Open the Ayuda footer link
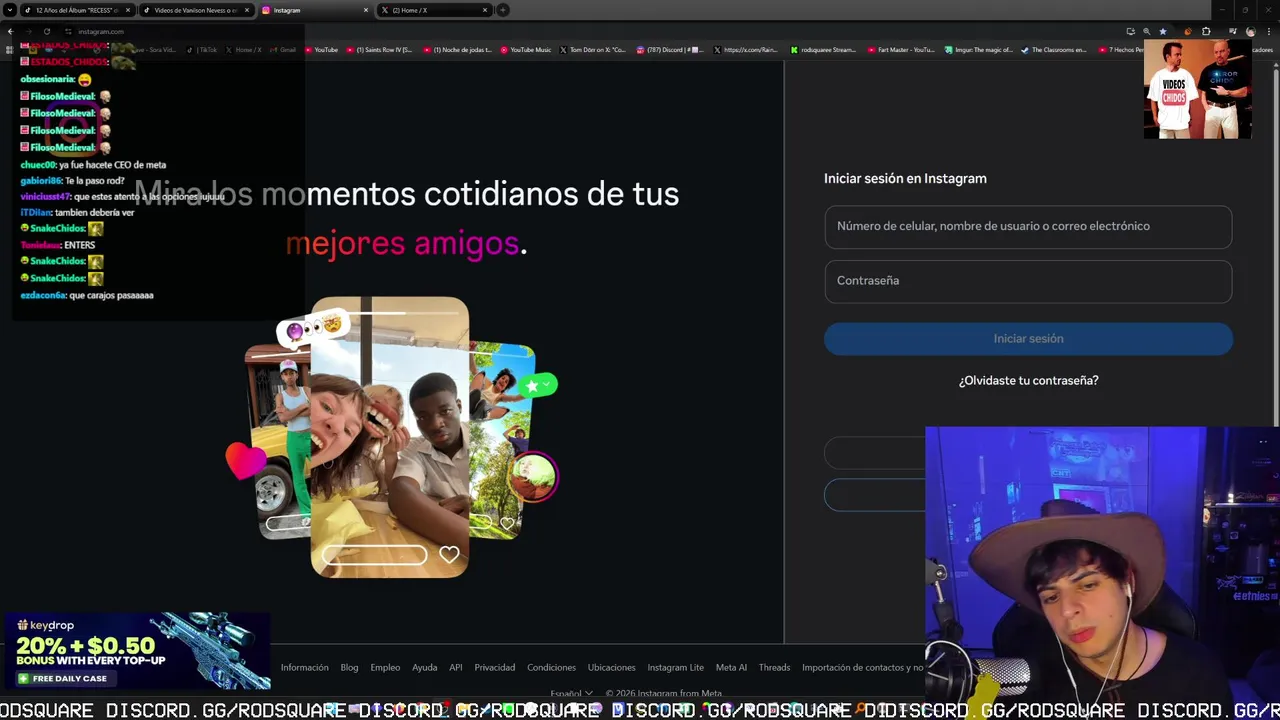1280x720 pixels. [425, 668]
